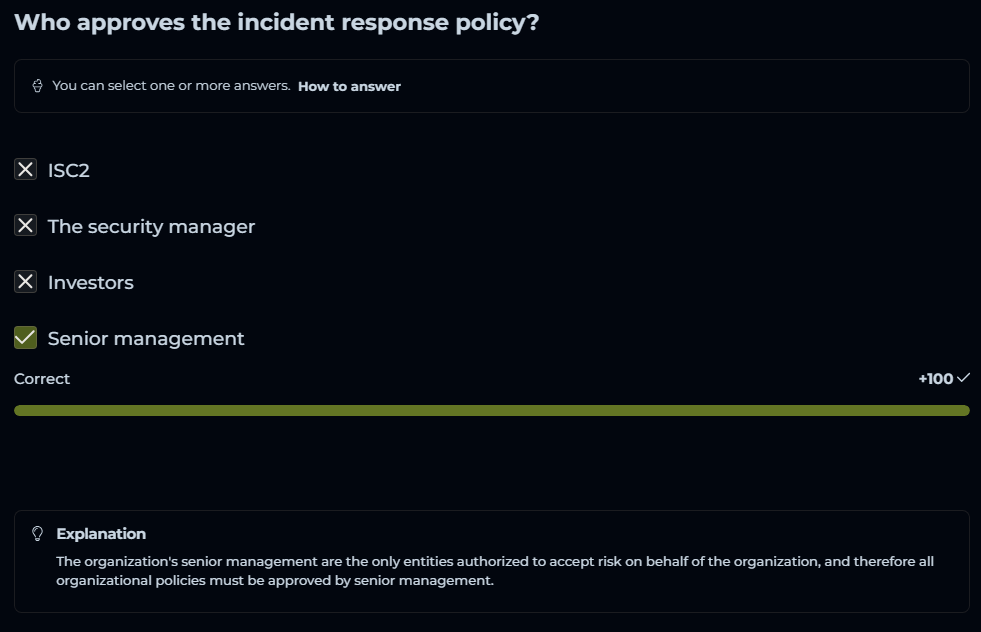Select the Senior management answer text

[x=146, y=339]
